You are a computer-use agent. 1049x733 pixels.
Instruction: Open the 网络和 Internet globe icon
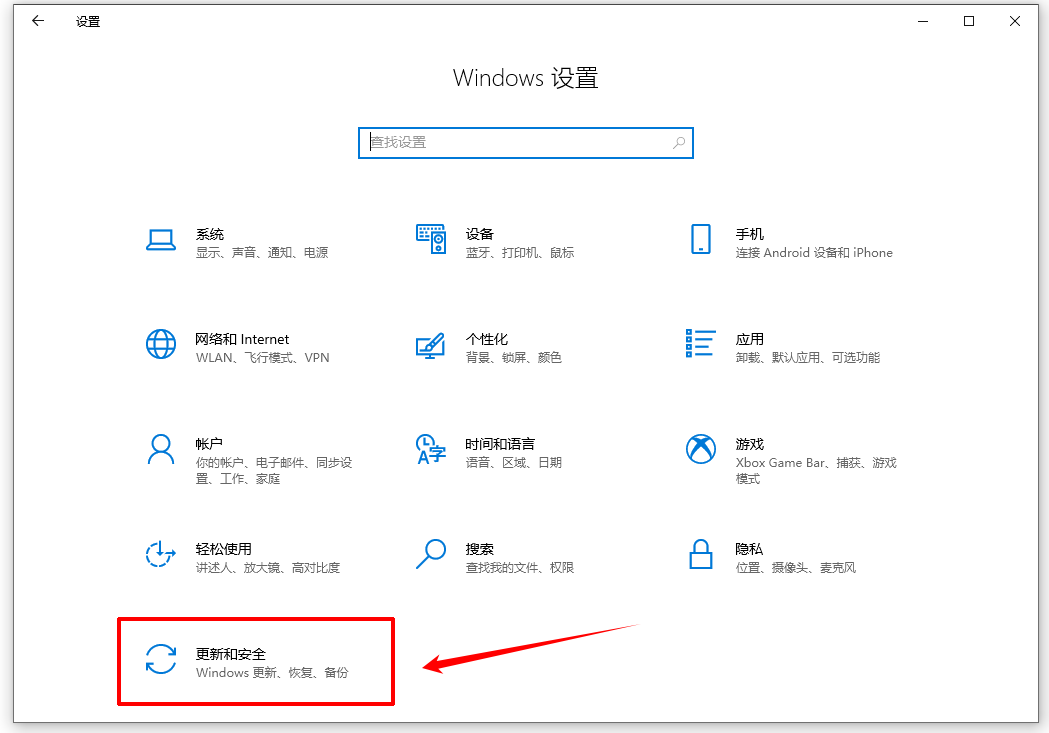161,344
